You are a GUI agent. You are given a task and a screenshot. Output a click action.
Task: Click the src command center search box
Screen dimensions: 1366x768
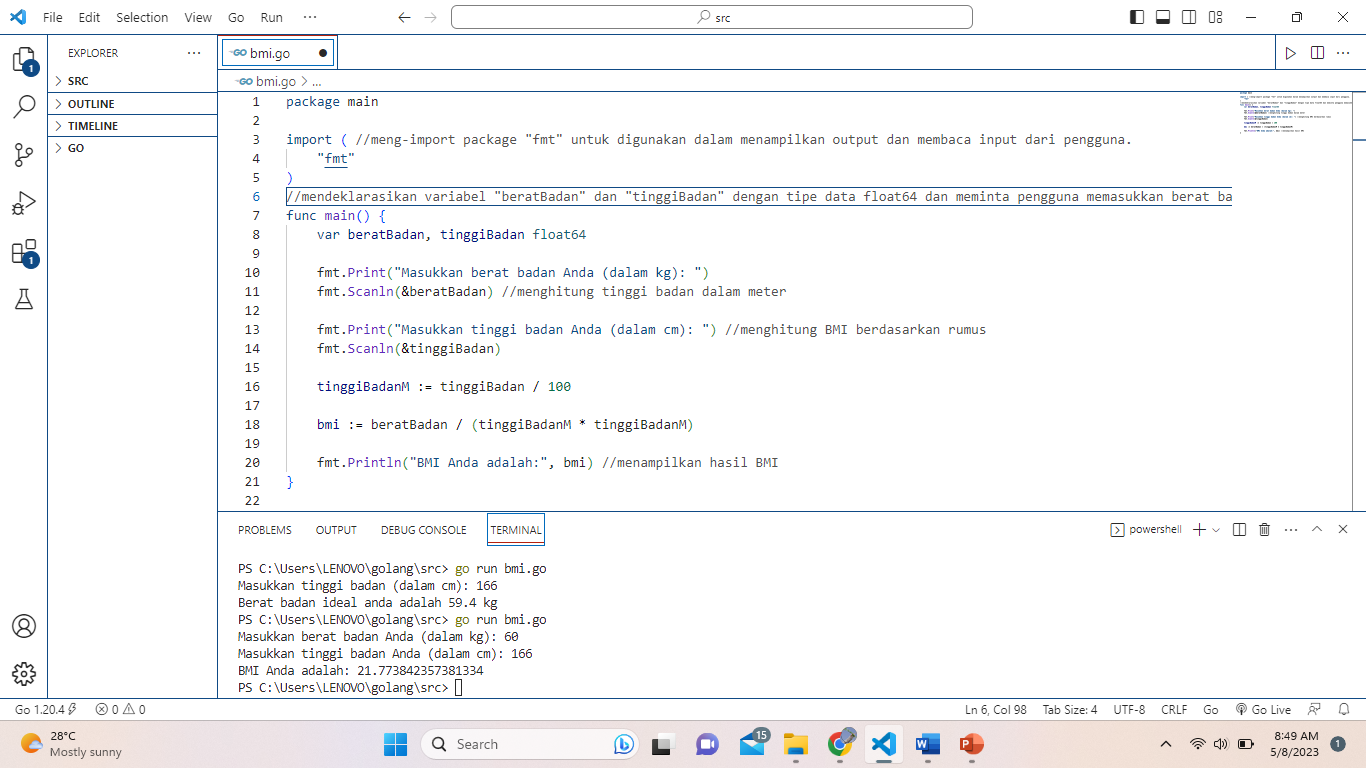(x=712, y=17)
